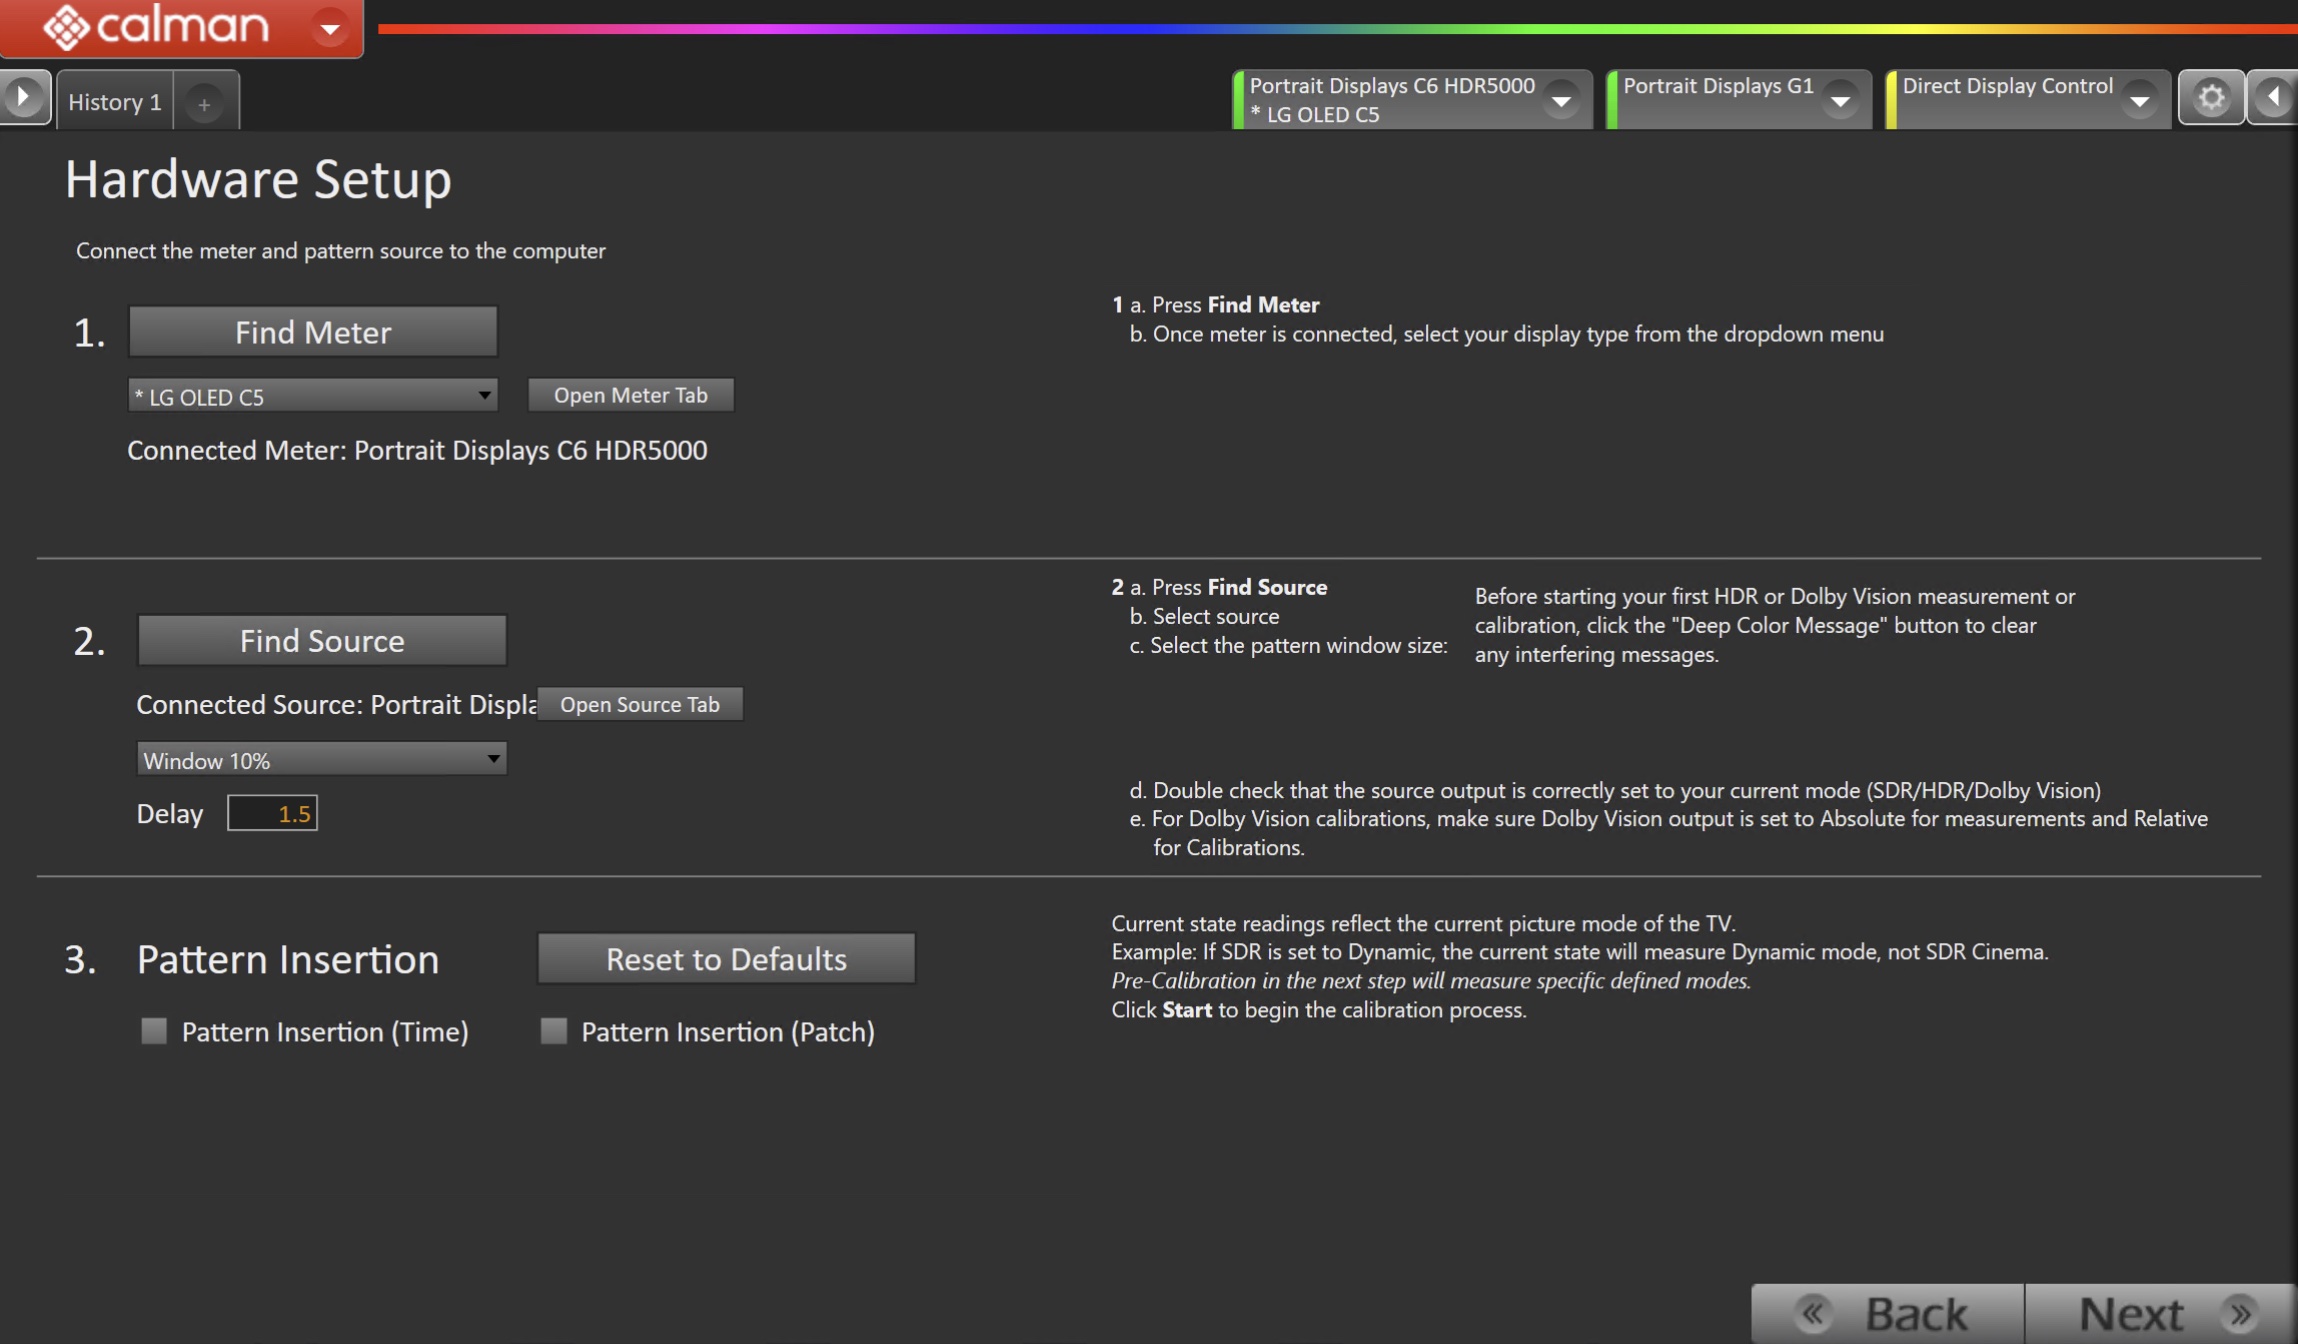Click the Find Source button
2298x1344 pixels.
[322, 641]
